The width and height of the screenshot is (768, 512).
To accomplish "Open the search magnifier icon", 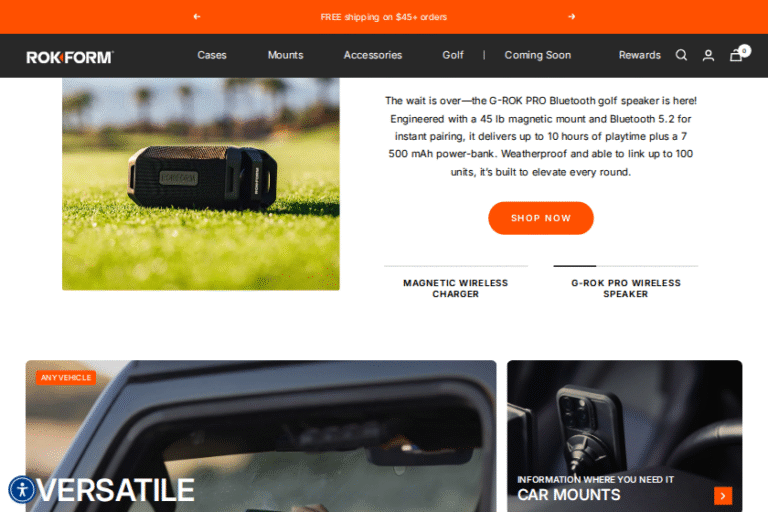I will coord(681,55).
